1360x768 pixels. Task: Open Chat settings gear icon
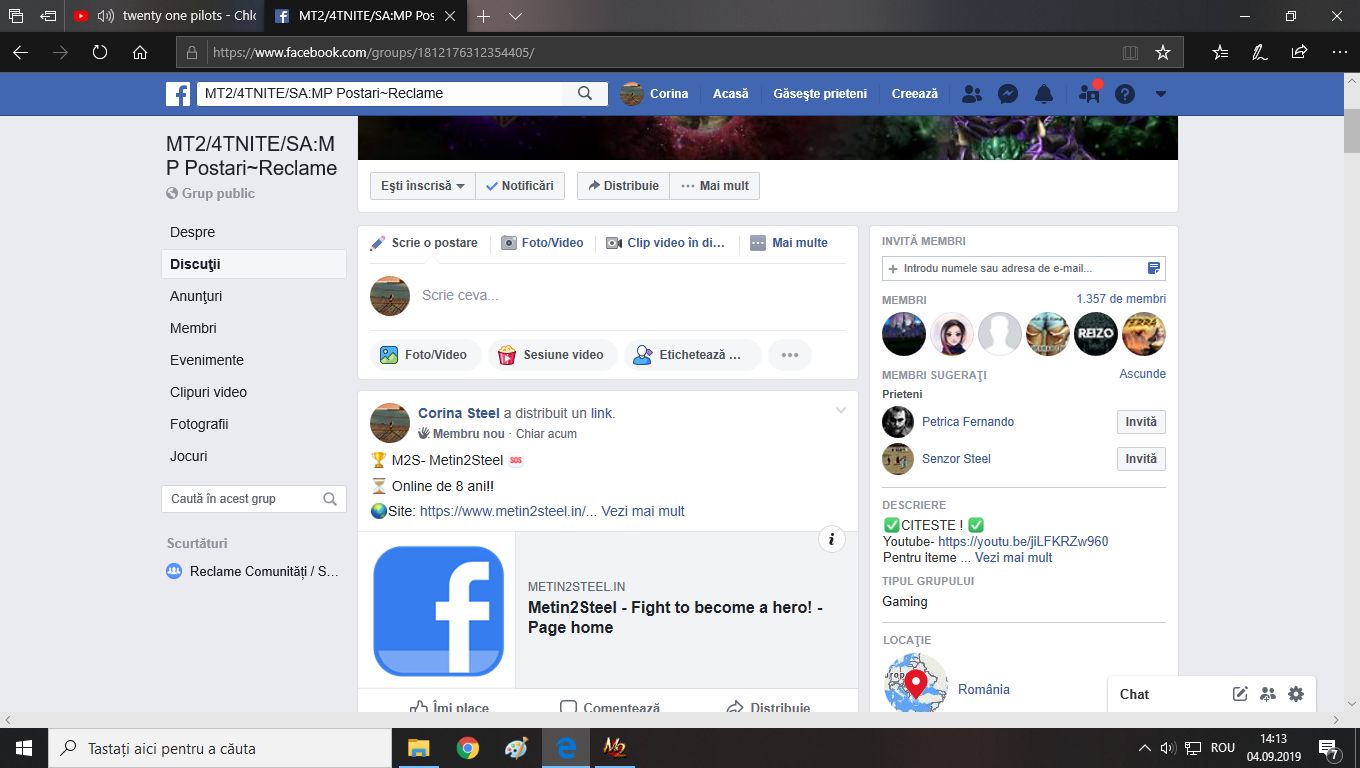(x=1296, y=694)
